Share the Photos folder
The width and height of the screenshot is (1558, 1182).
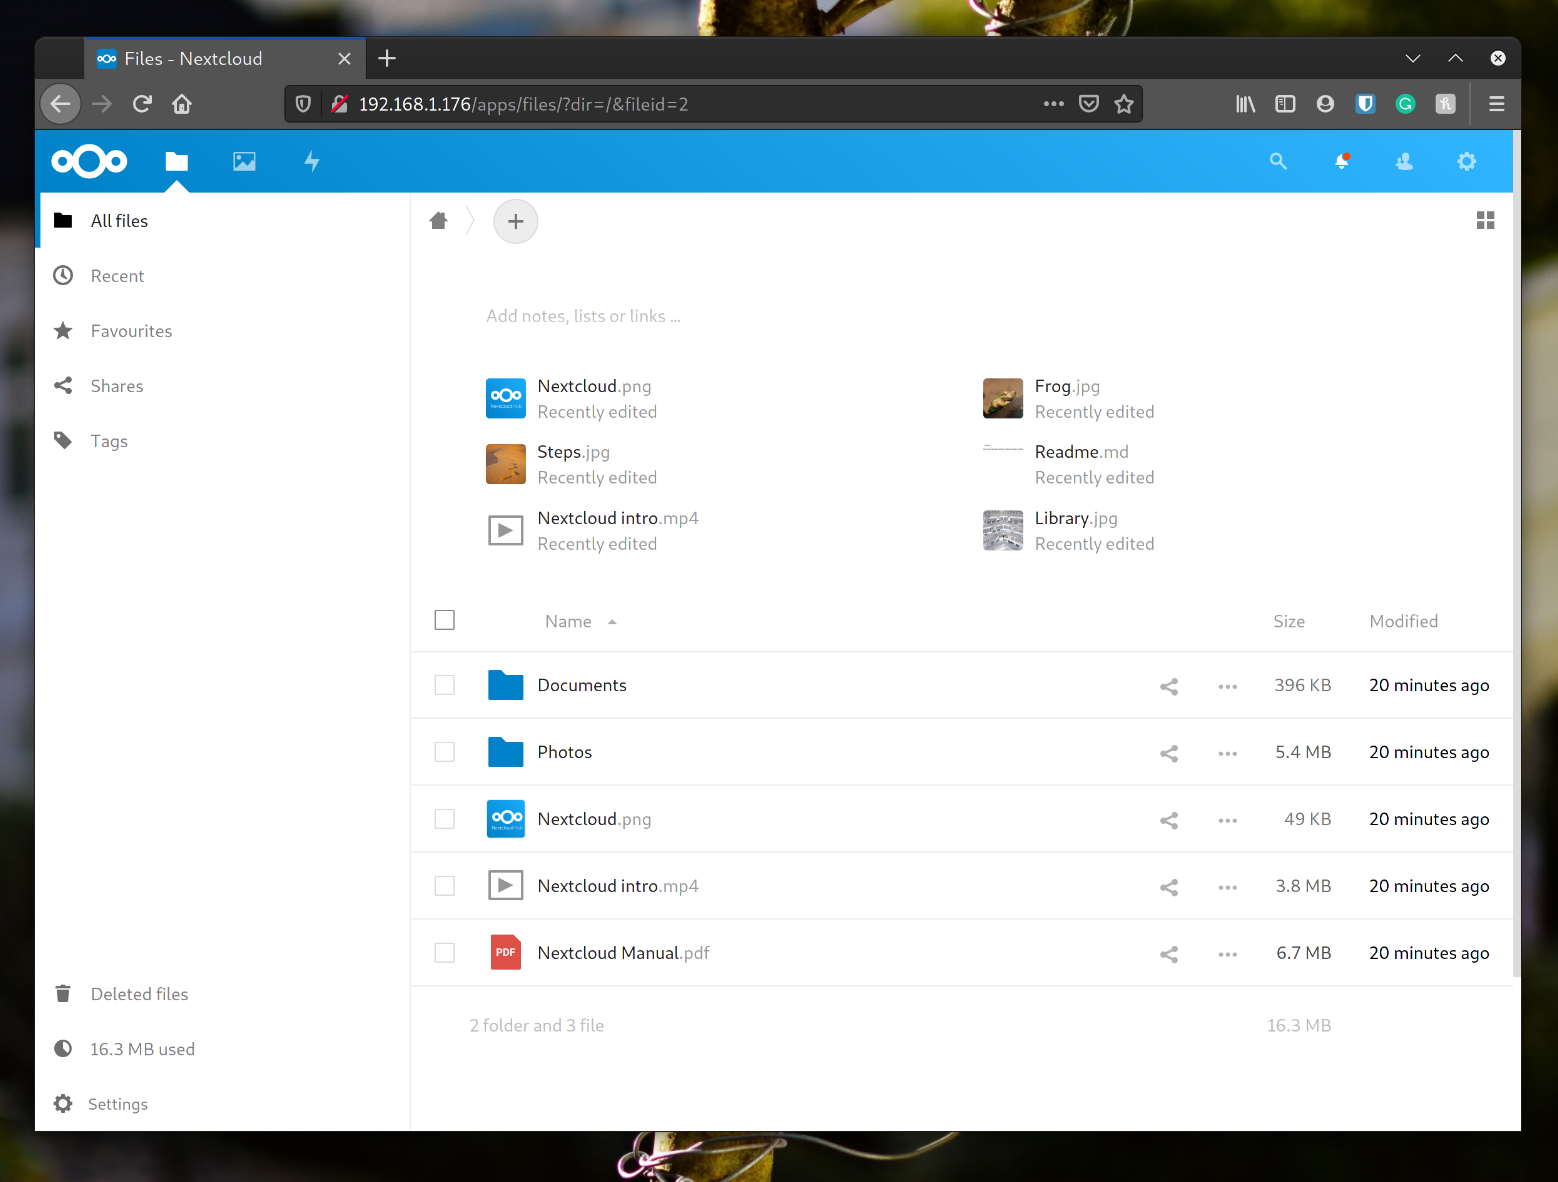pos(1169,753)
